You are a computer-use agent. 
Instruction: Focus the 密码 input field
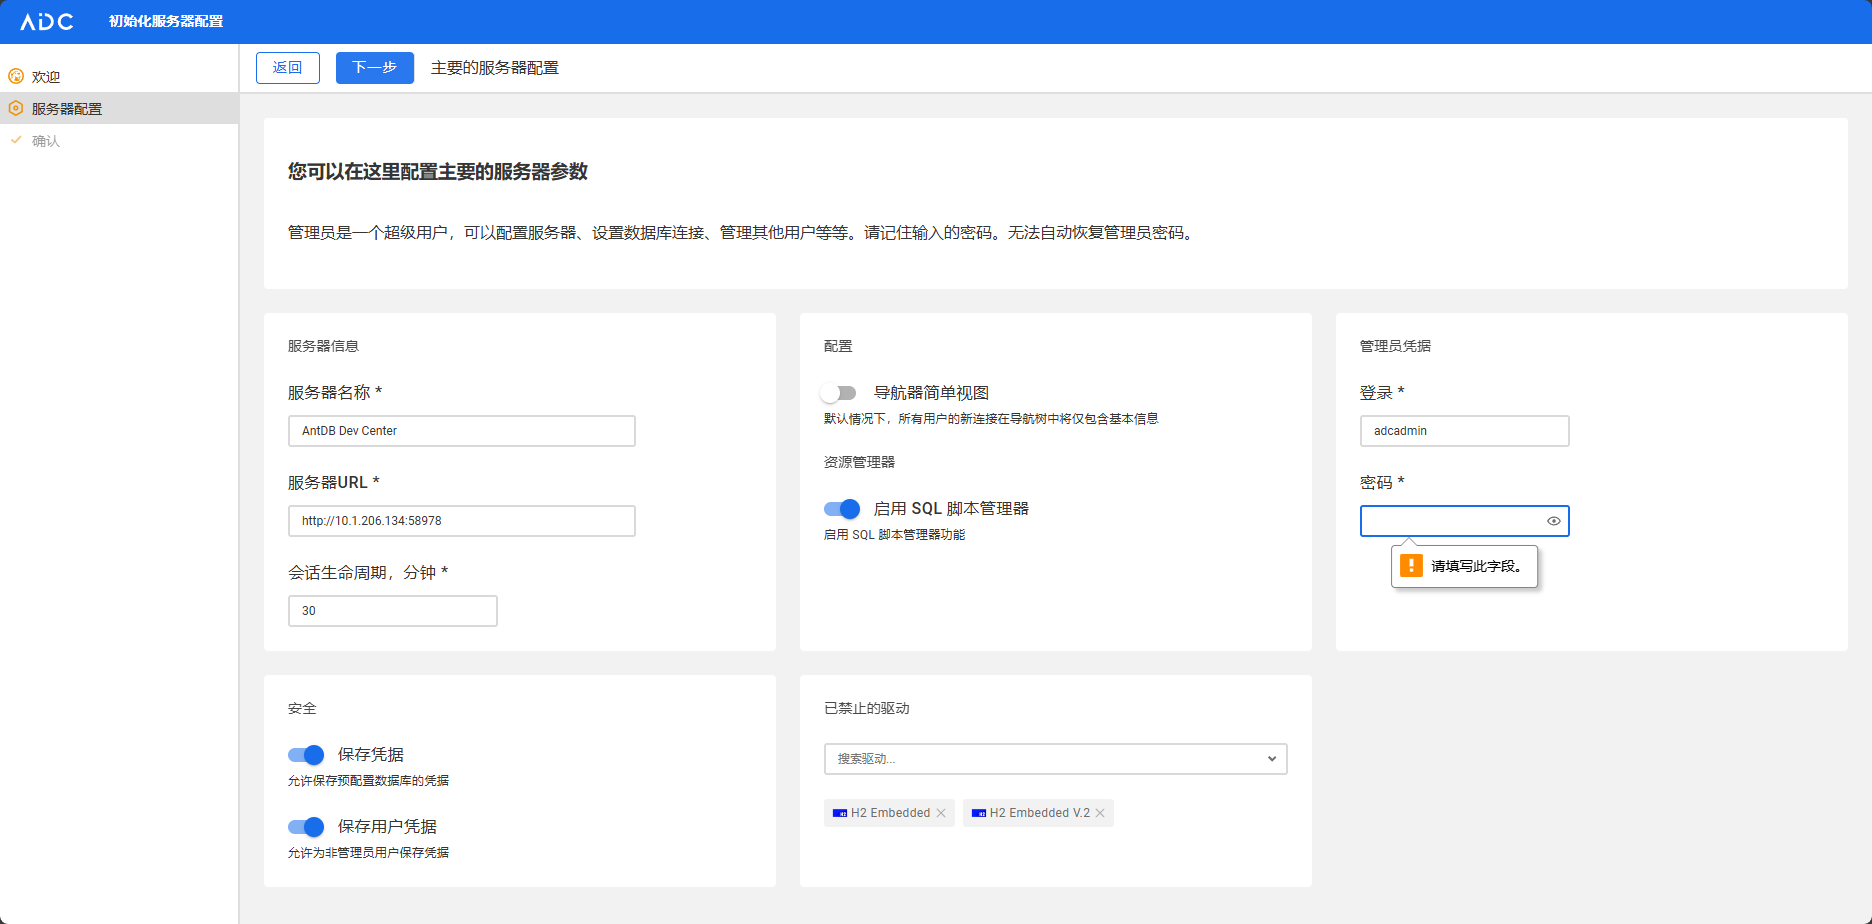(x=1465, y=521)
